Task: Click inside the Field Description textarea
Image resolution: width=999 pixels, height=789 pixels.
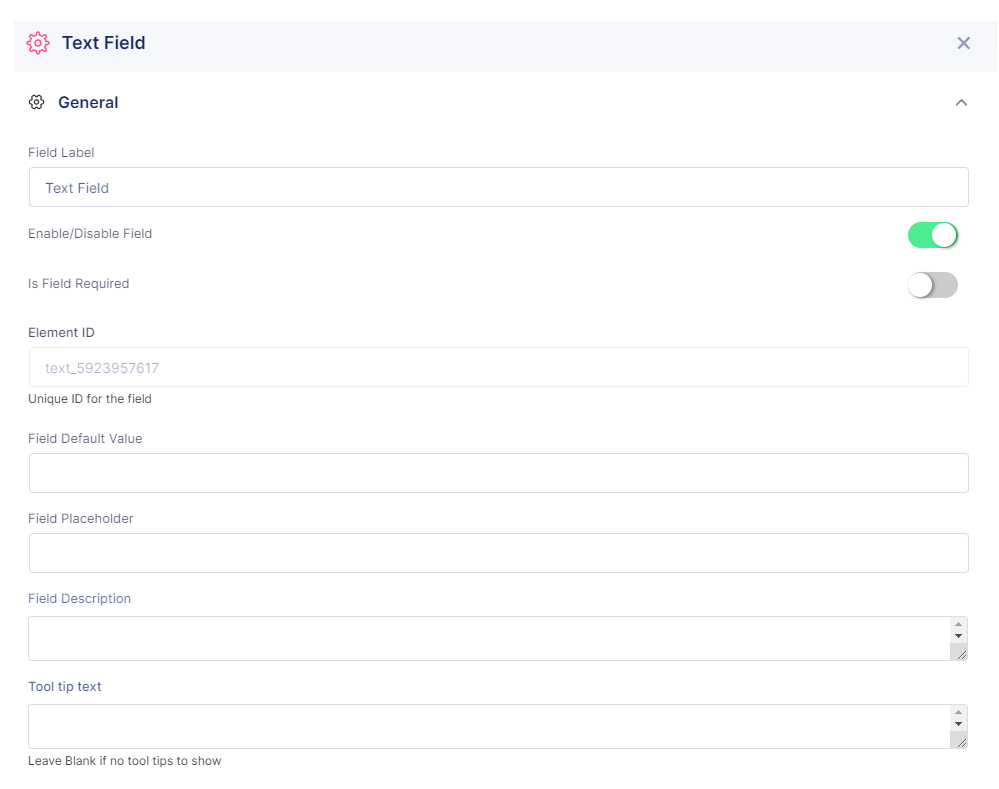Action: (x=489, y=638)
